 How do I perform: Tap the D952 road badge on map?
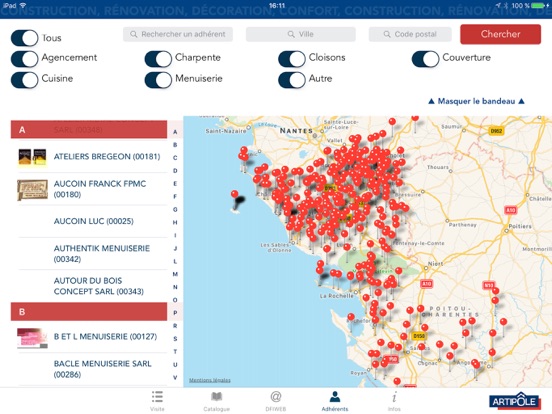click(x=496, y=131)
